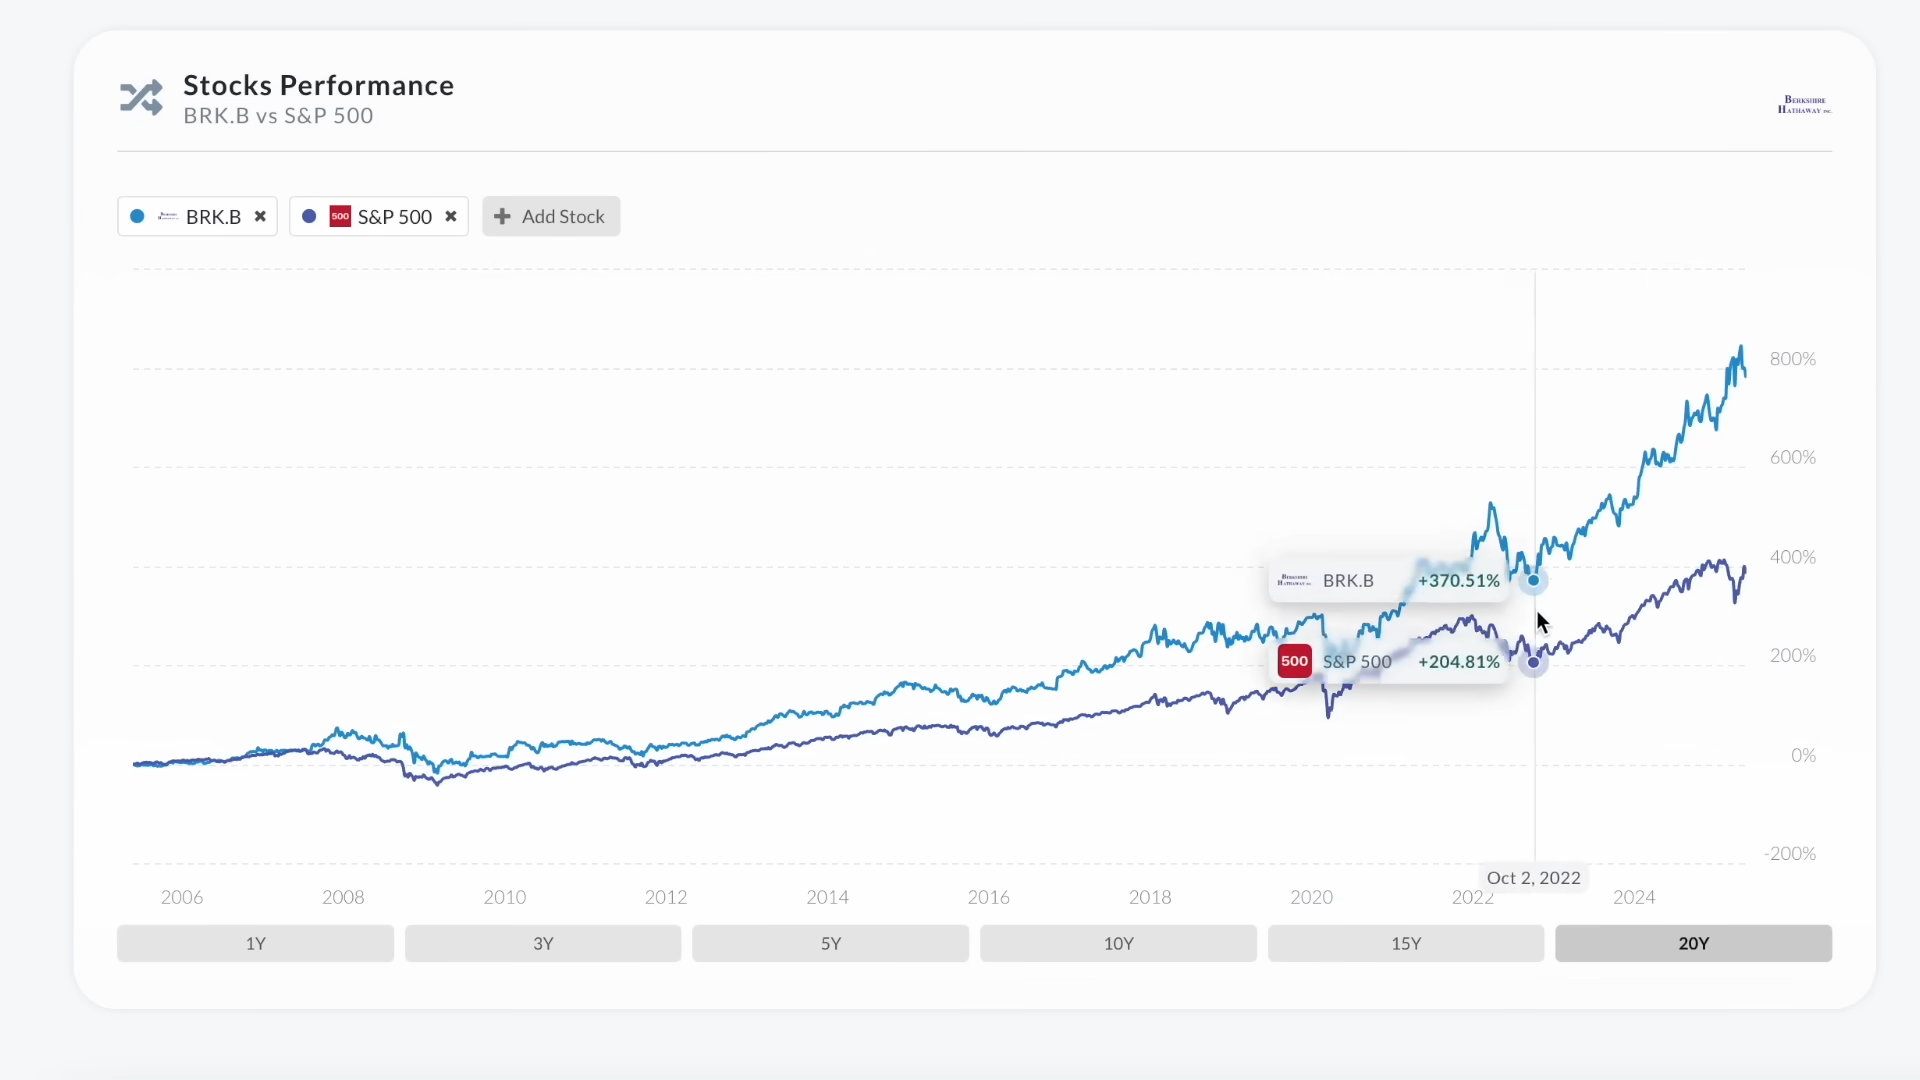The image size is (1920, 1080).
Task: Click the BRK.B logo inside its chip
Action: [168, 216]
